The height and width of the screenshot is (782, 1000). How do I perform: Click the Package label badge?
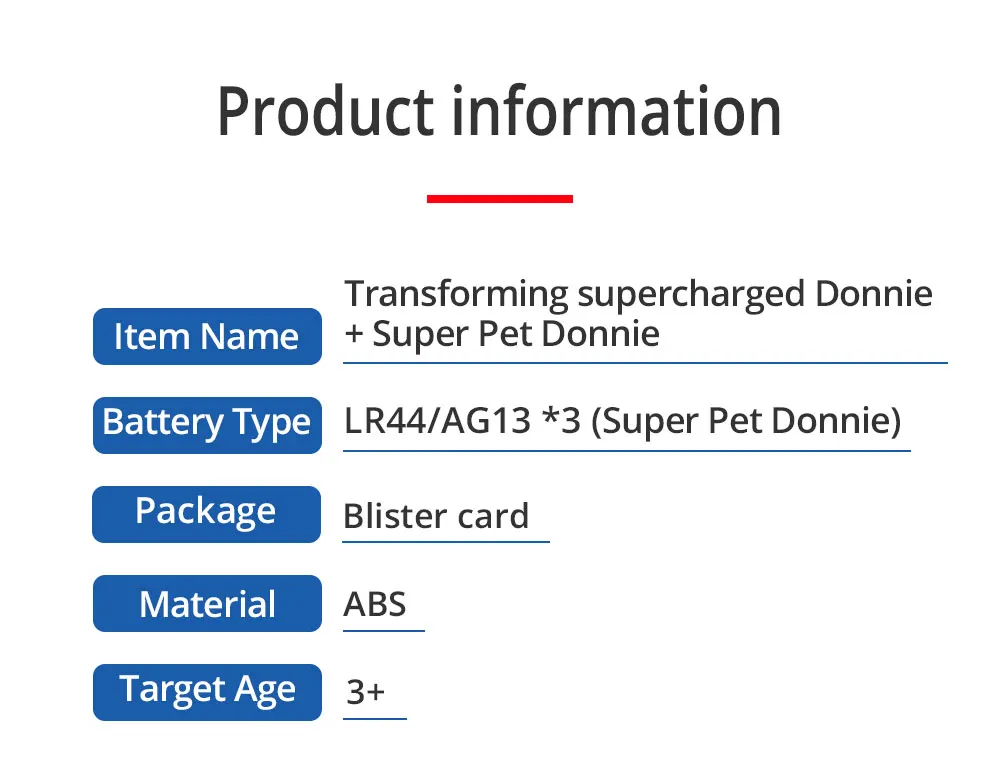(207, 513)
